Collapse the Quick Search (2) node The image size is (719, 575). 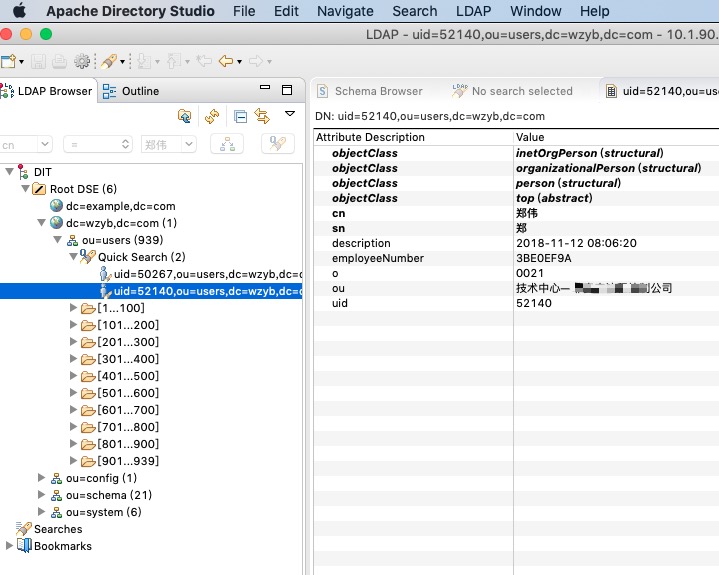click(x=73, y=256)
